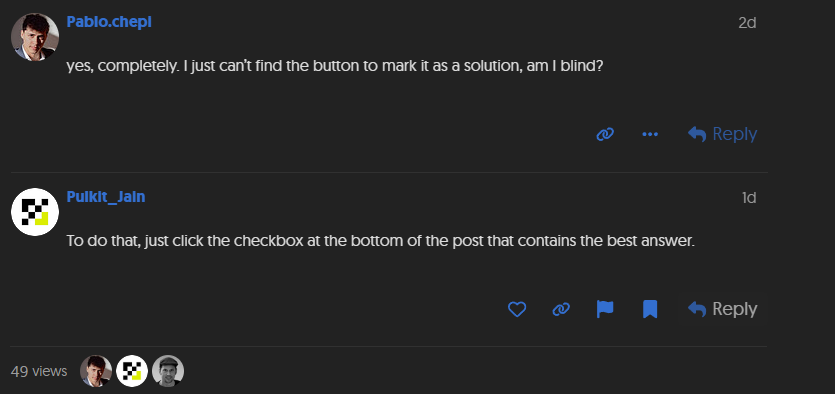
Task: Click Pulkit_Jain's large pixel avatar
Action: 35,212
